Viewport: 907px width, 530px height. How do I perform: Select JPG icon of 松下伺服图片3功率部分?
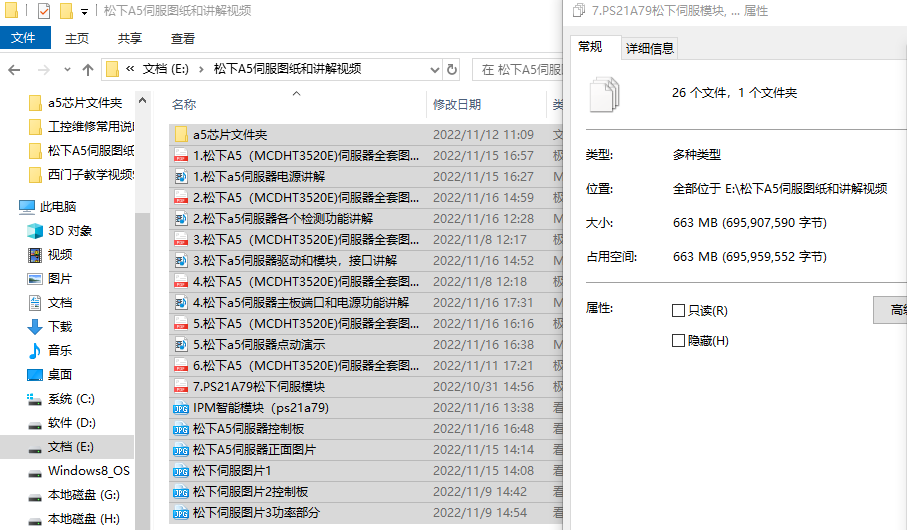pyautogui.click(x=181, y=513)
